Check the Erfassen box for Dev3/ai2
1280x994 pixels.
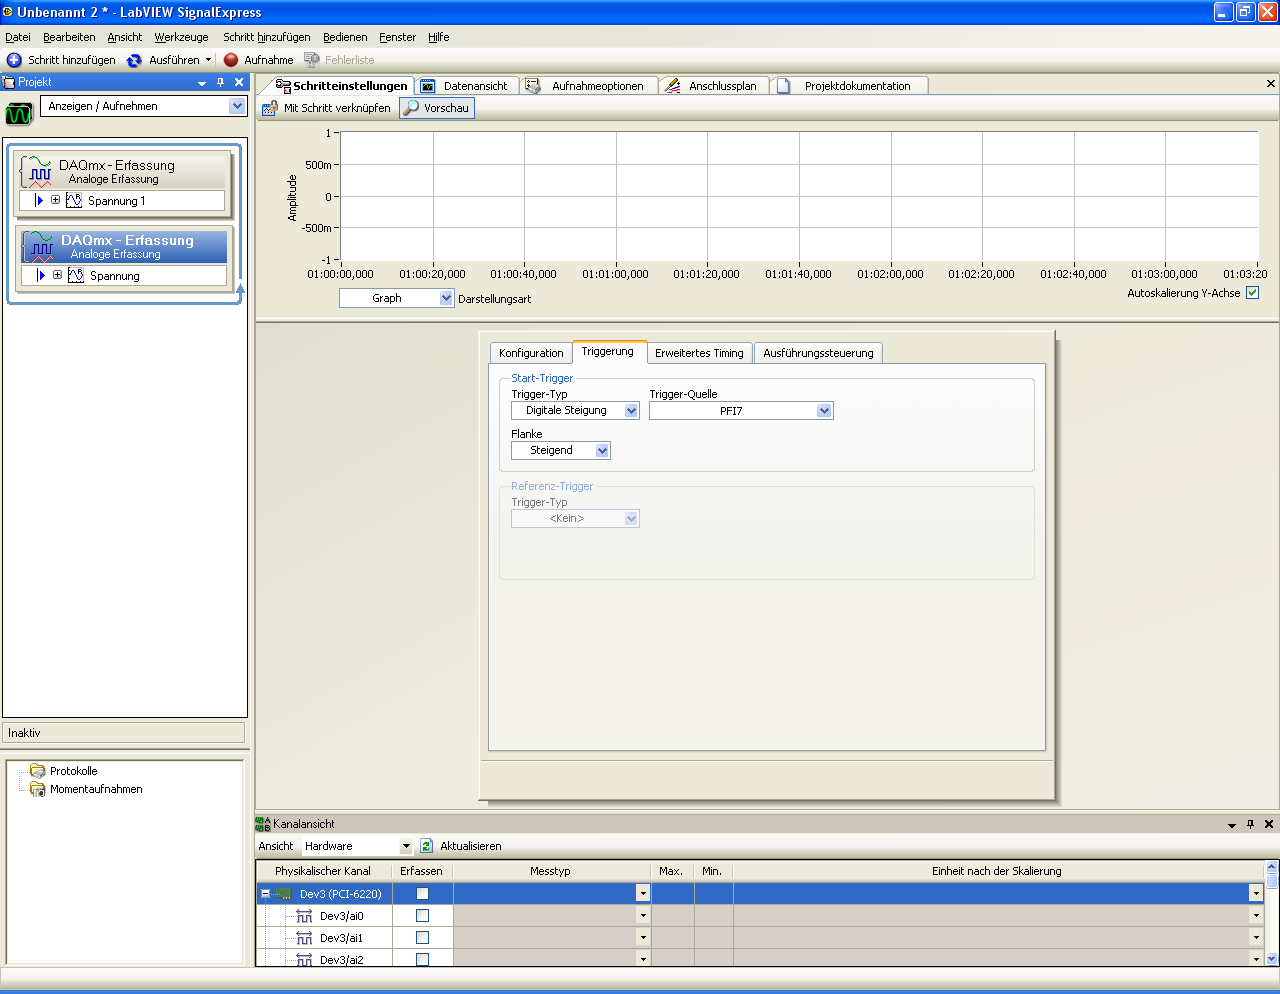[422, 960]
